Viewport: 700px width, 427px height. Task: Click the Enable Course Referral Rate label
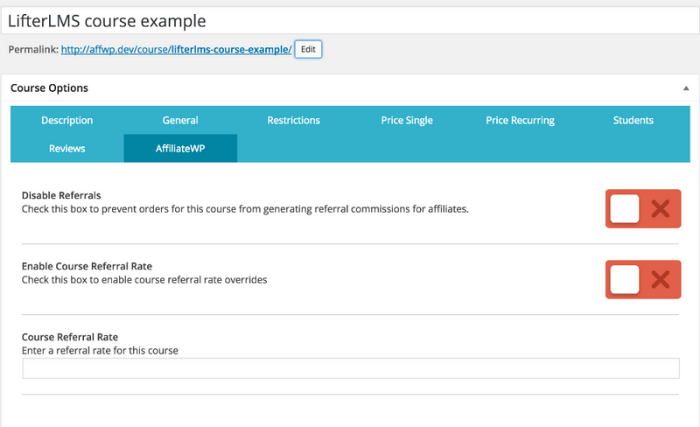tap(86, 266)
